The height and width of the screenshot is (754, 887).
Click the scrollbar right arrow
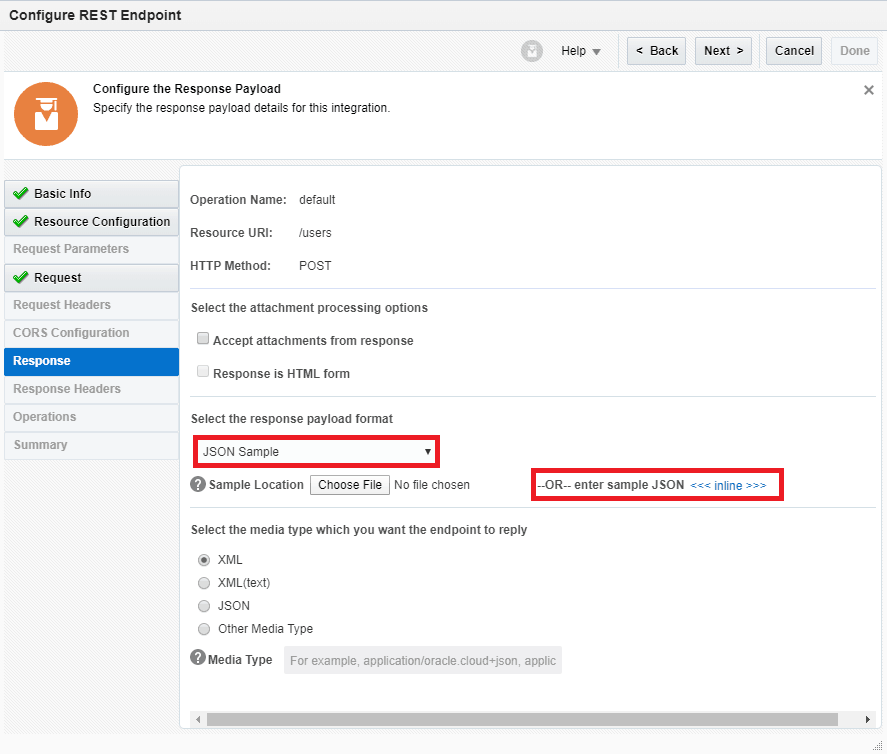click(x=867, y=720)
